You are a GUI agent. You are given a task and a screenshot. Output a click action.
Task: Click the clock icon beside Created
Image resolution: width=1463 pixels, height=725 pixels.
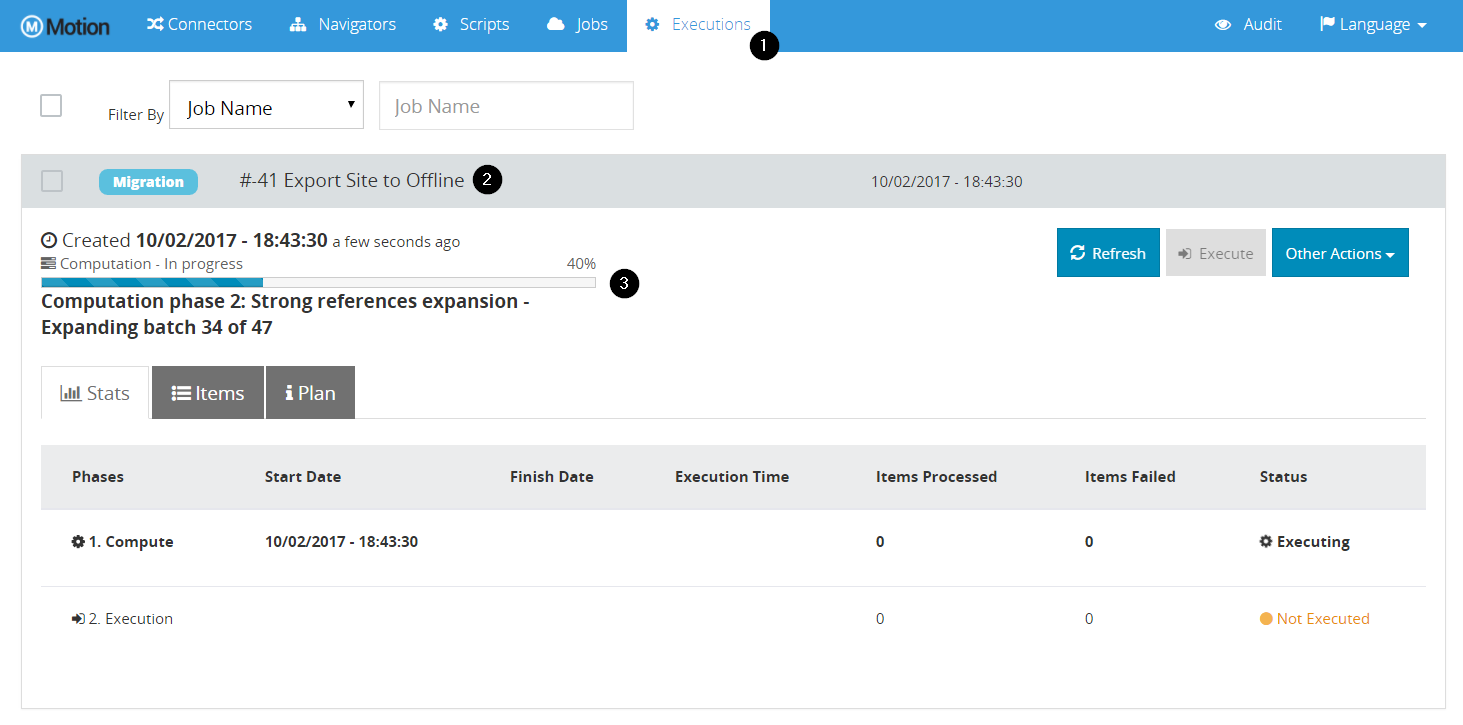click(49, 240)
